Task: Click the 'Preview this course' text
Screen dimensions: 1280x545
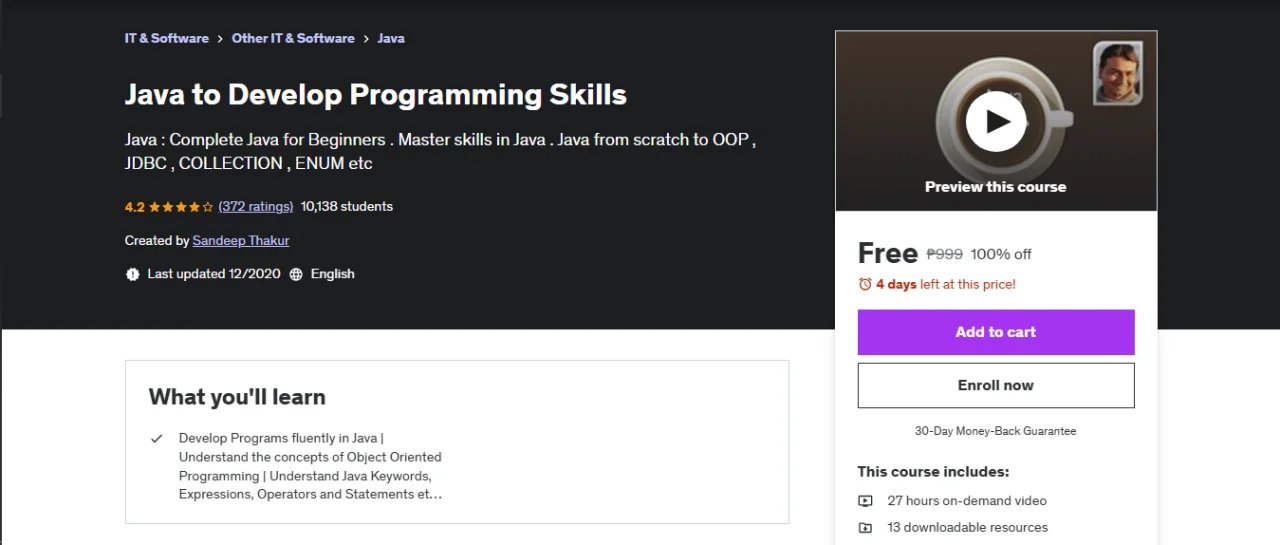Action: [x=996, y=187]
